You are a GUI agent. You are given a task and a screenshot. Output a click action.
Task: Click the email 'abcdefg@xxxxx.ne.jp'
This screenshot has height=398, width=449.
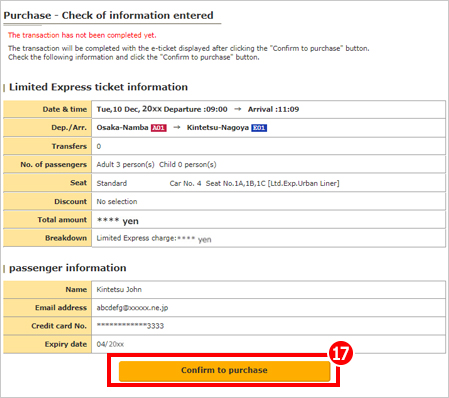[x=132, y=308]
